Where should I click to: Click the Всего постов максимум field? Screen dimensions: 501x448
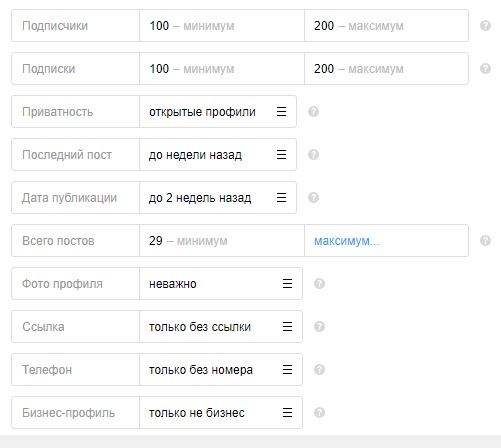point(386,241)
